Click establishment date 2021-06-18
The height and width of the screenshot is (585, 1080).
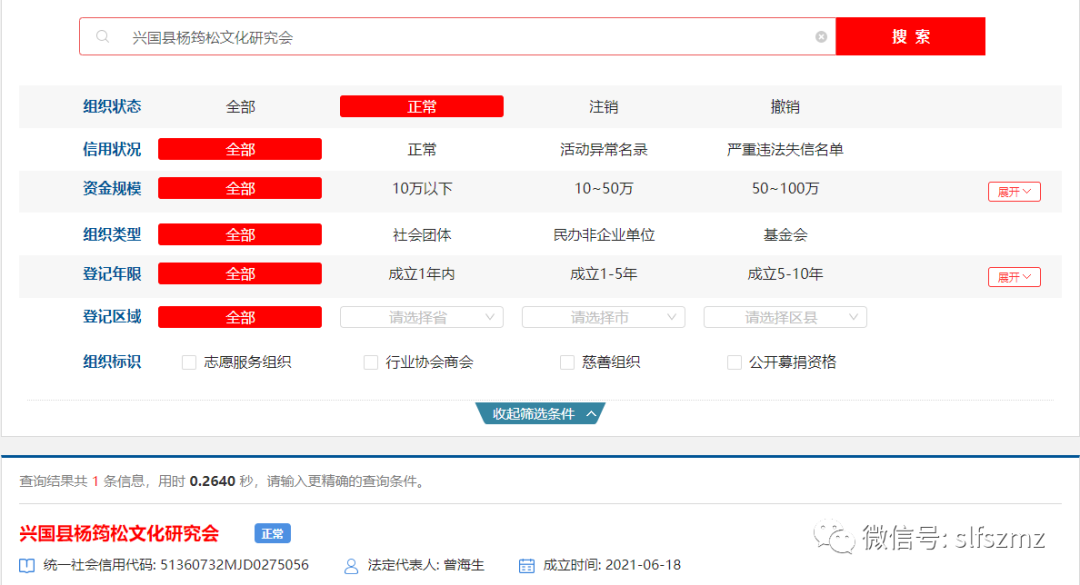pos(643,565)
